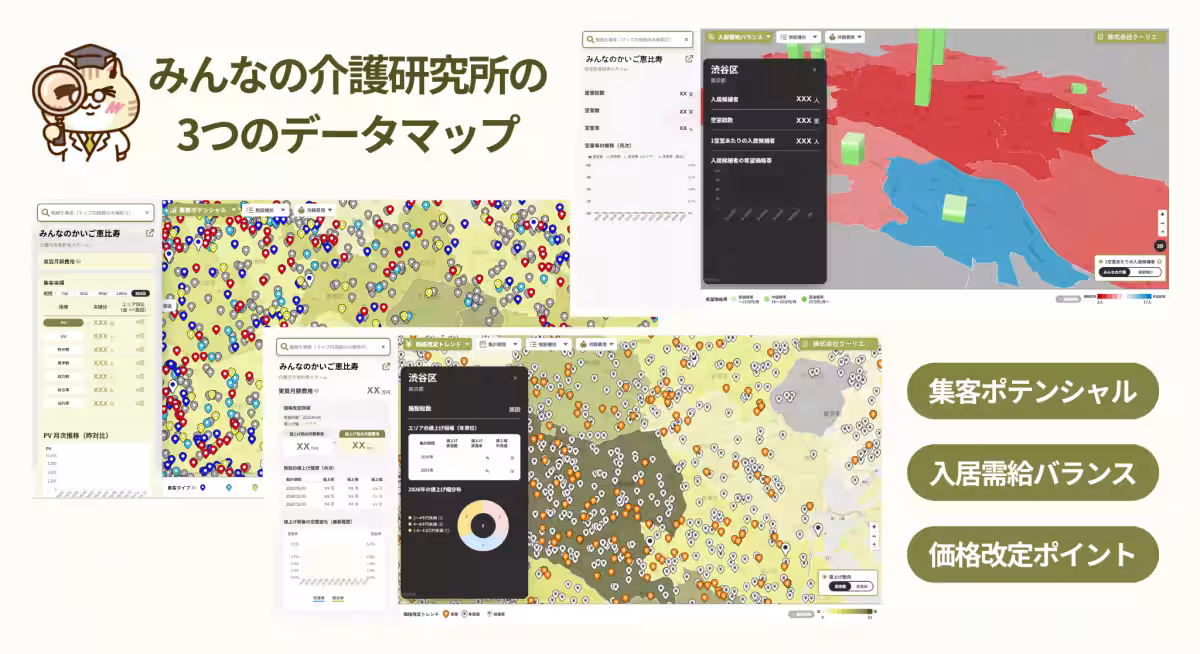Clear search with X in potential map
Viewport: 1200px width, 654px height.
coord(145,212)
